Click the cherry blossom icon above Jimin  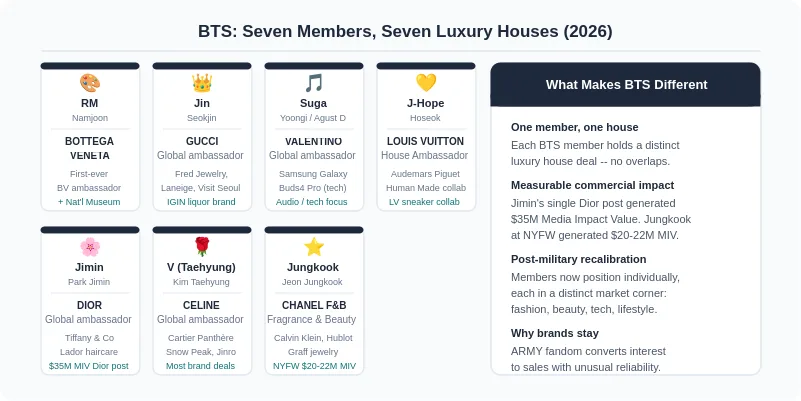click(89, 247)
